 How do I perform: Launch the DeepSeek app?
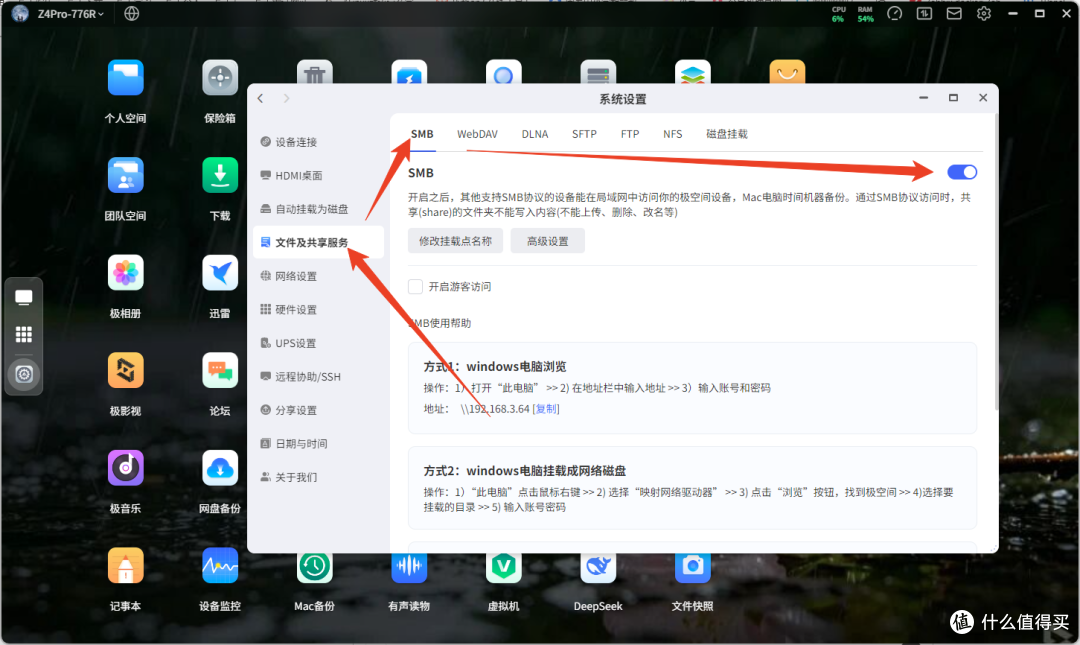point(598,567)
